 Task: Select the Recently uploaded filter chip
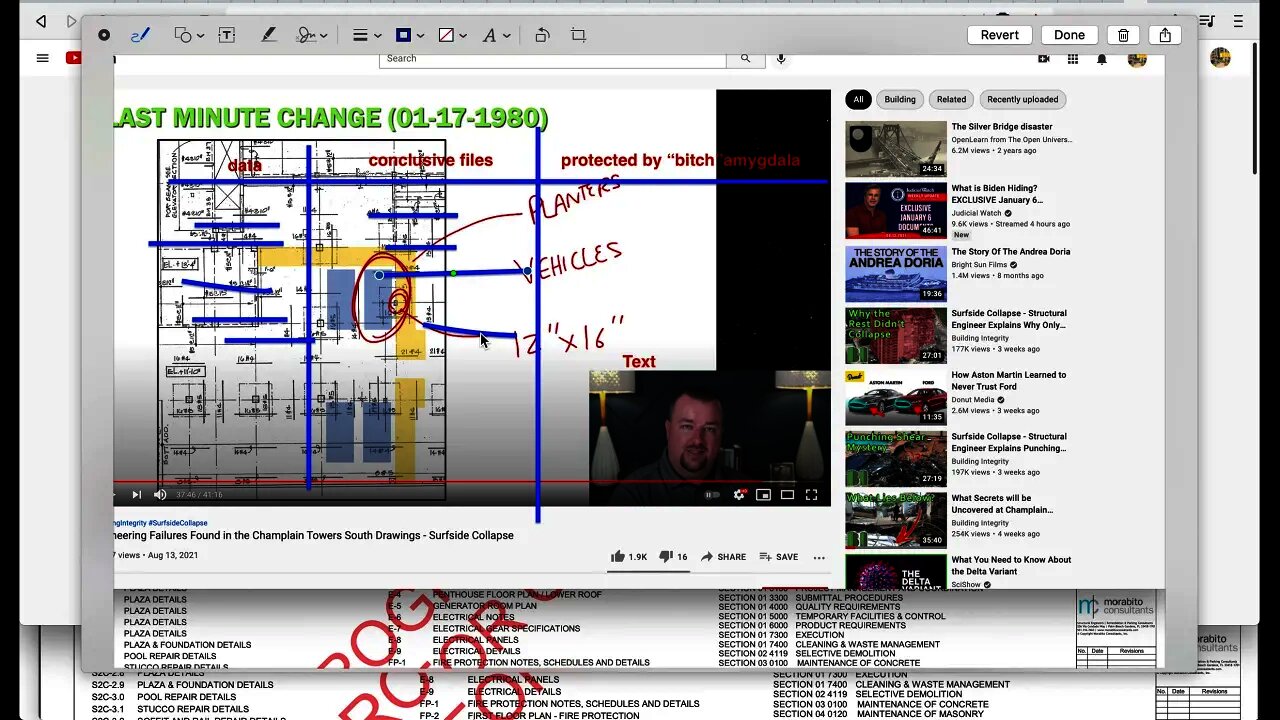(1023, 99)
